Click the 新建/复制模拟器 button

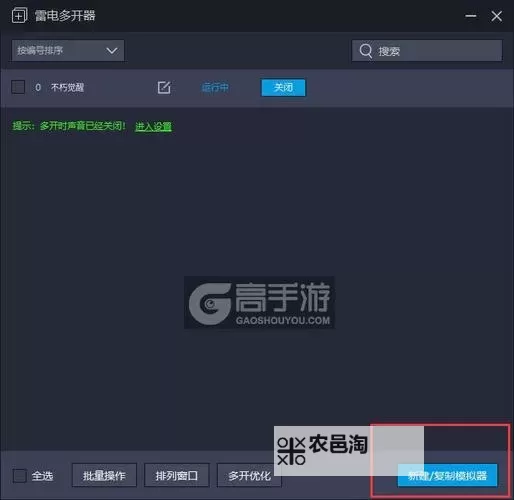click(x=447, y=475)
